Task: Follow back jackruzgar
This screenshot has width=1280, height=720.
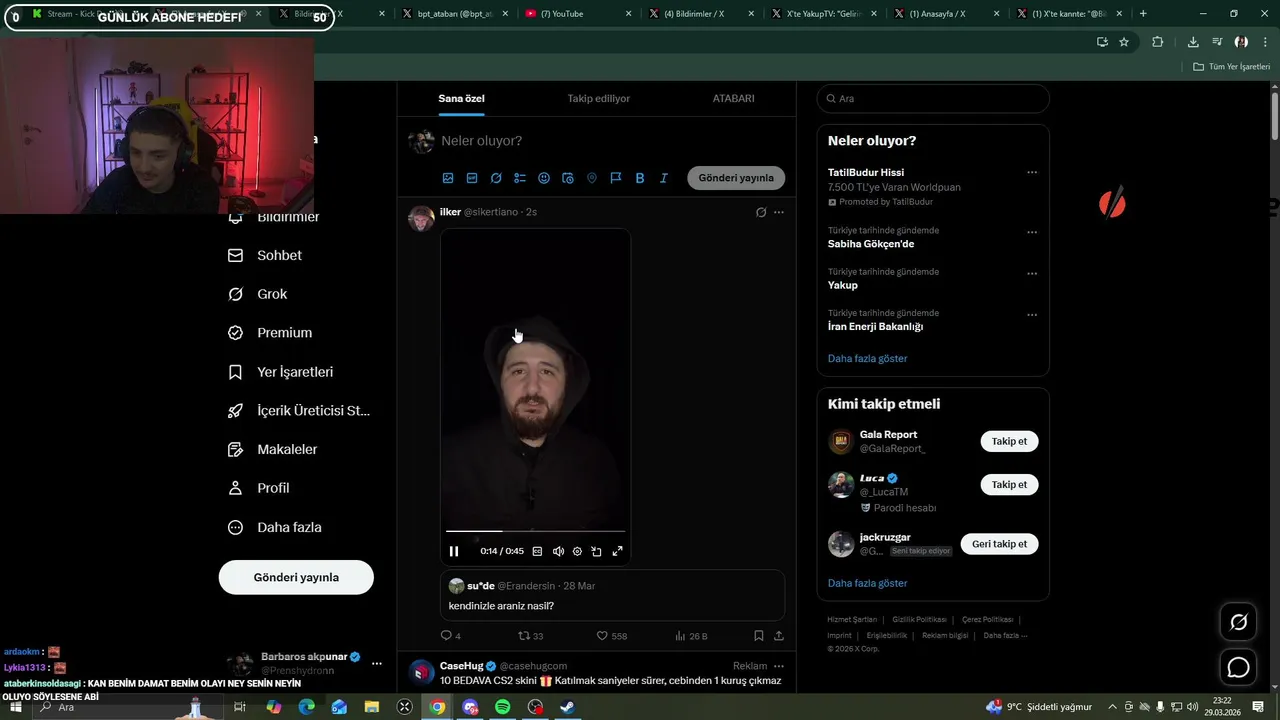Action: 999,544
